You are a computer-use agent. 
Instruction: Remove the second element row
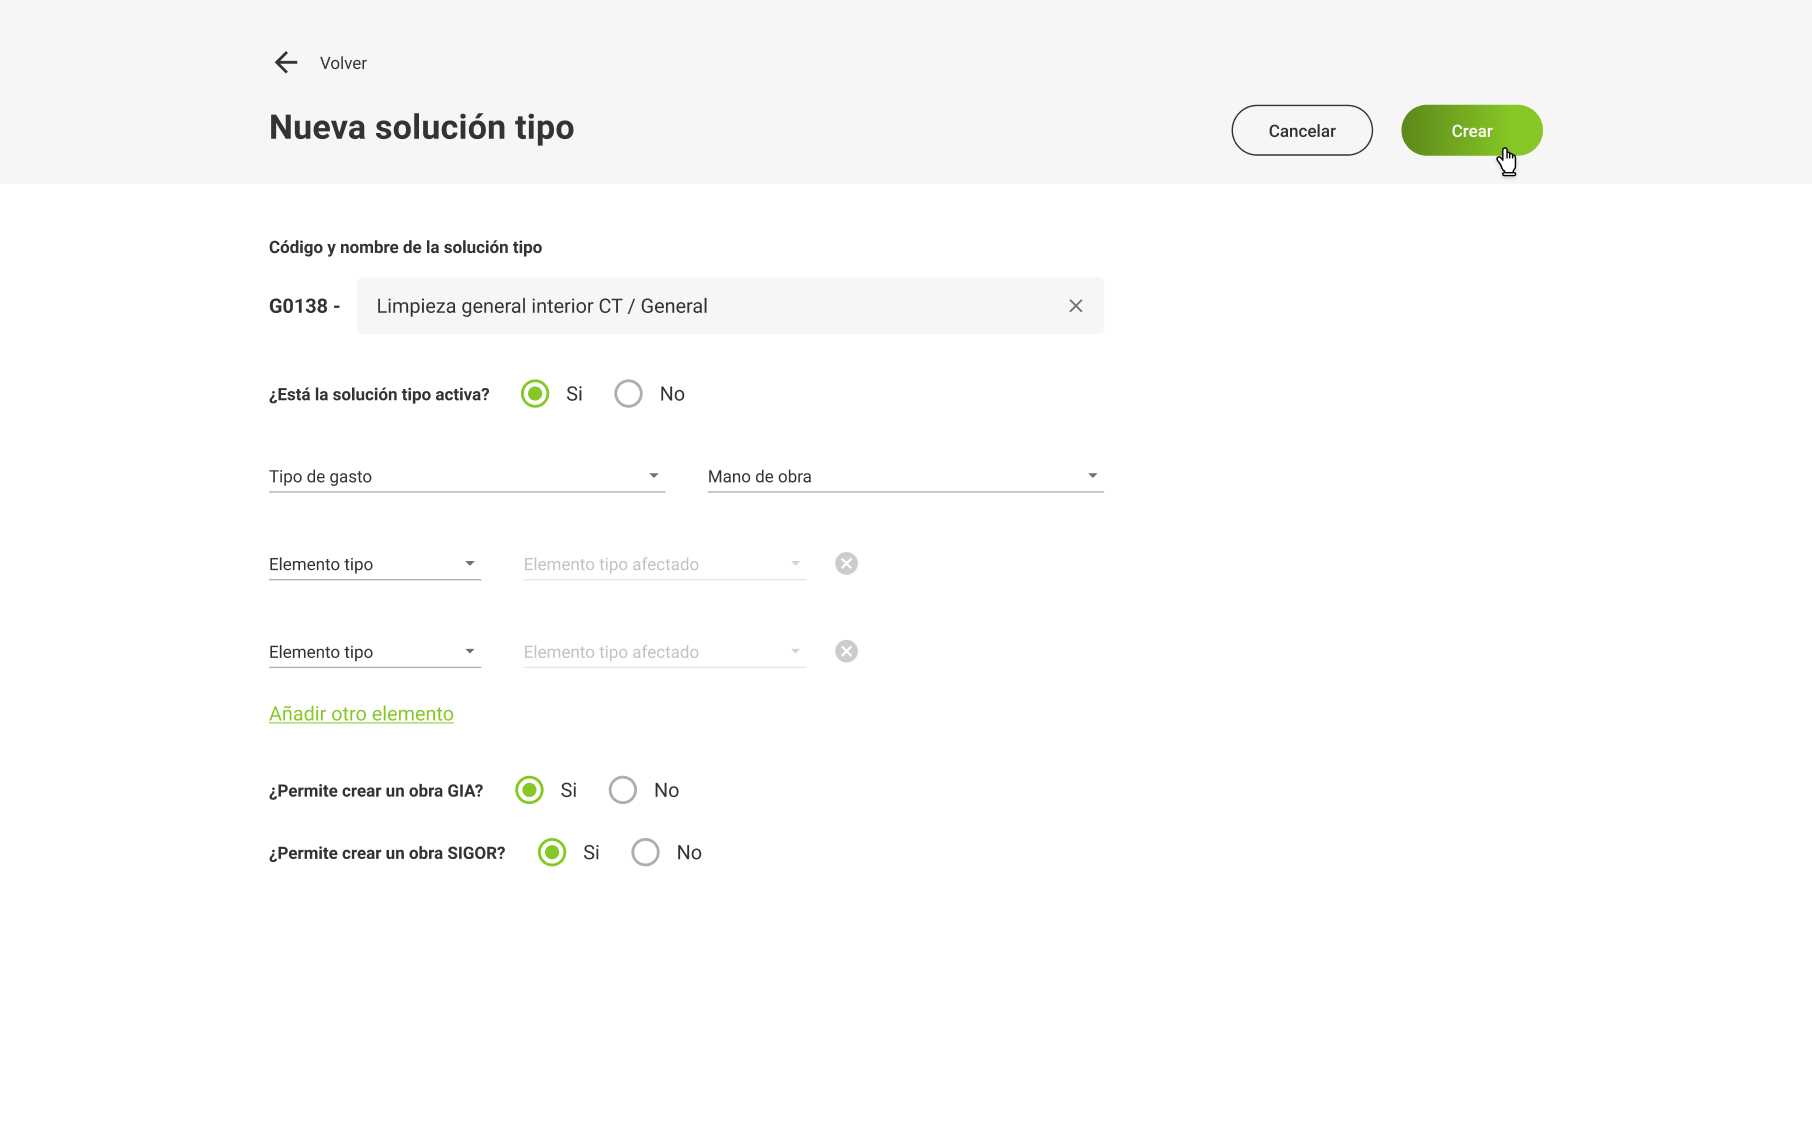tap(846, 652)
